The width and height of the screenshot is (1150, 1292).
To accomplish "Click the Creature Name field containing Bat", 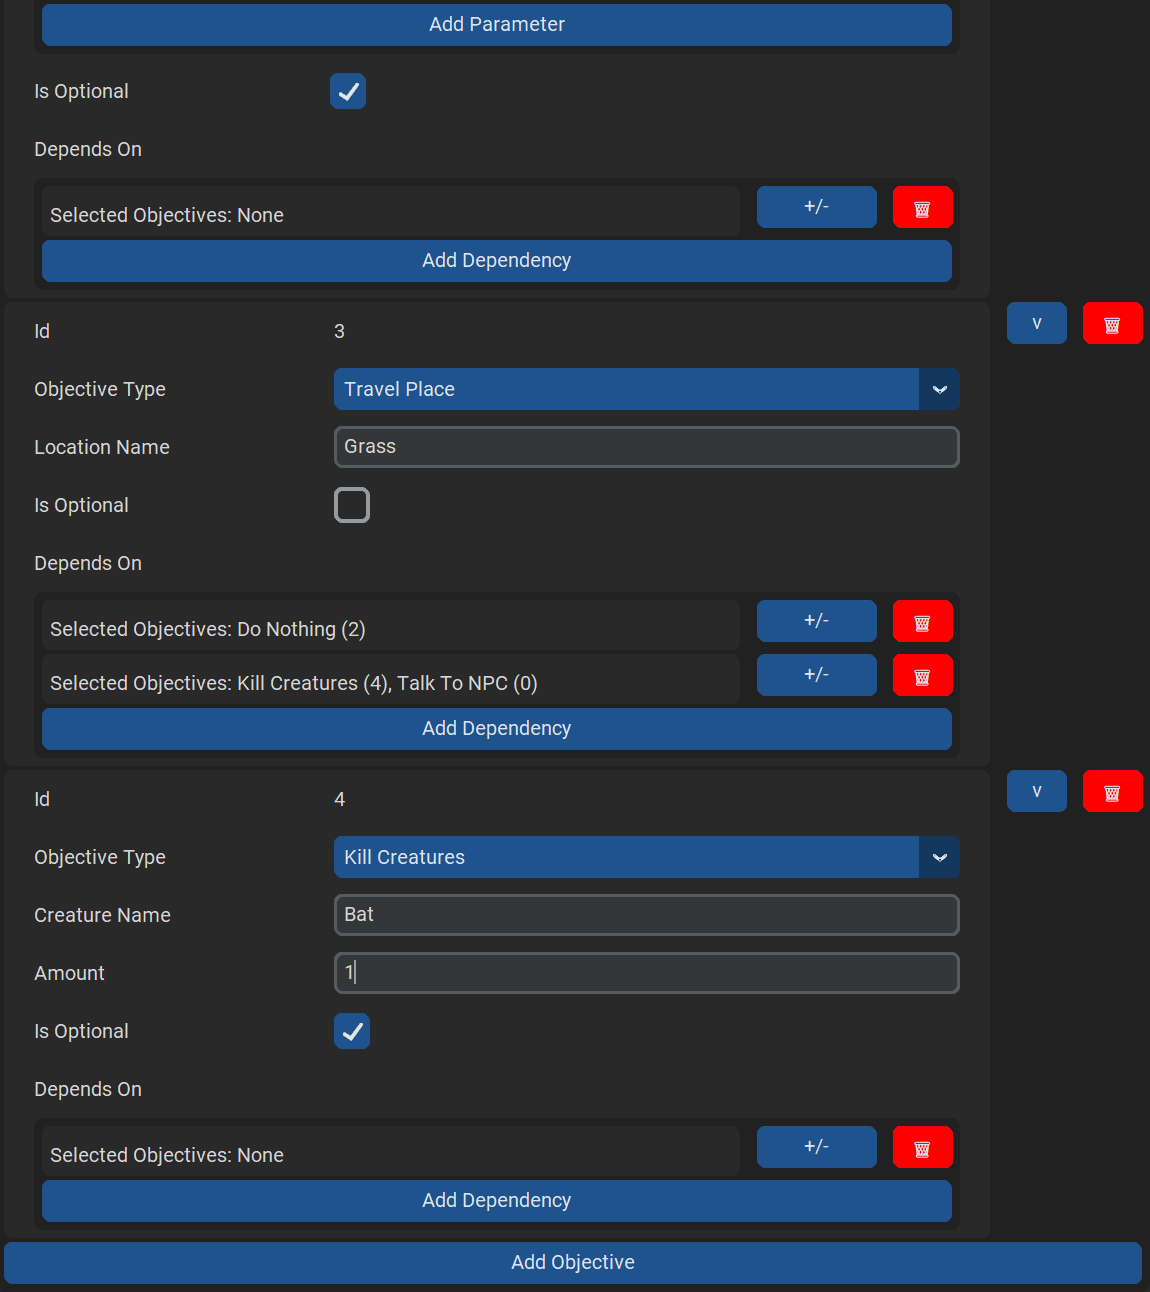I will coord(646,915).
